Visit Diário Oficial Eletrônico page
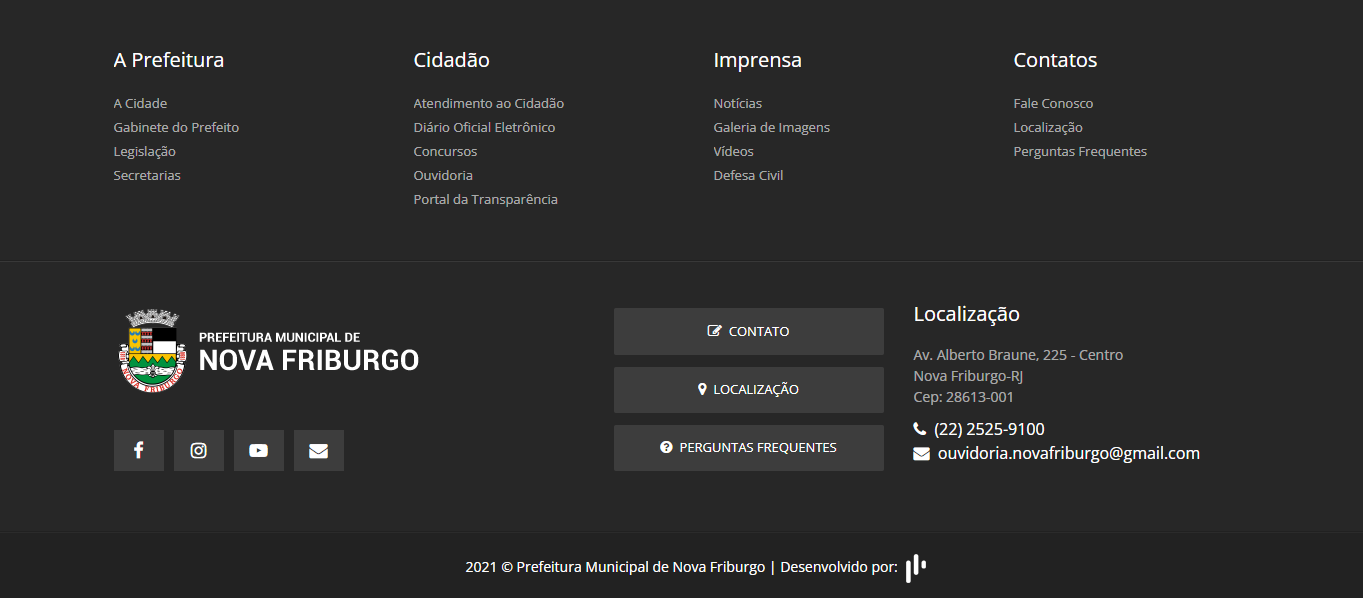The image size is (1363, 599). pyautogui.click(x=484, y=128)
